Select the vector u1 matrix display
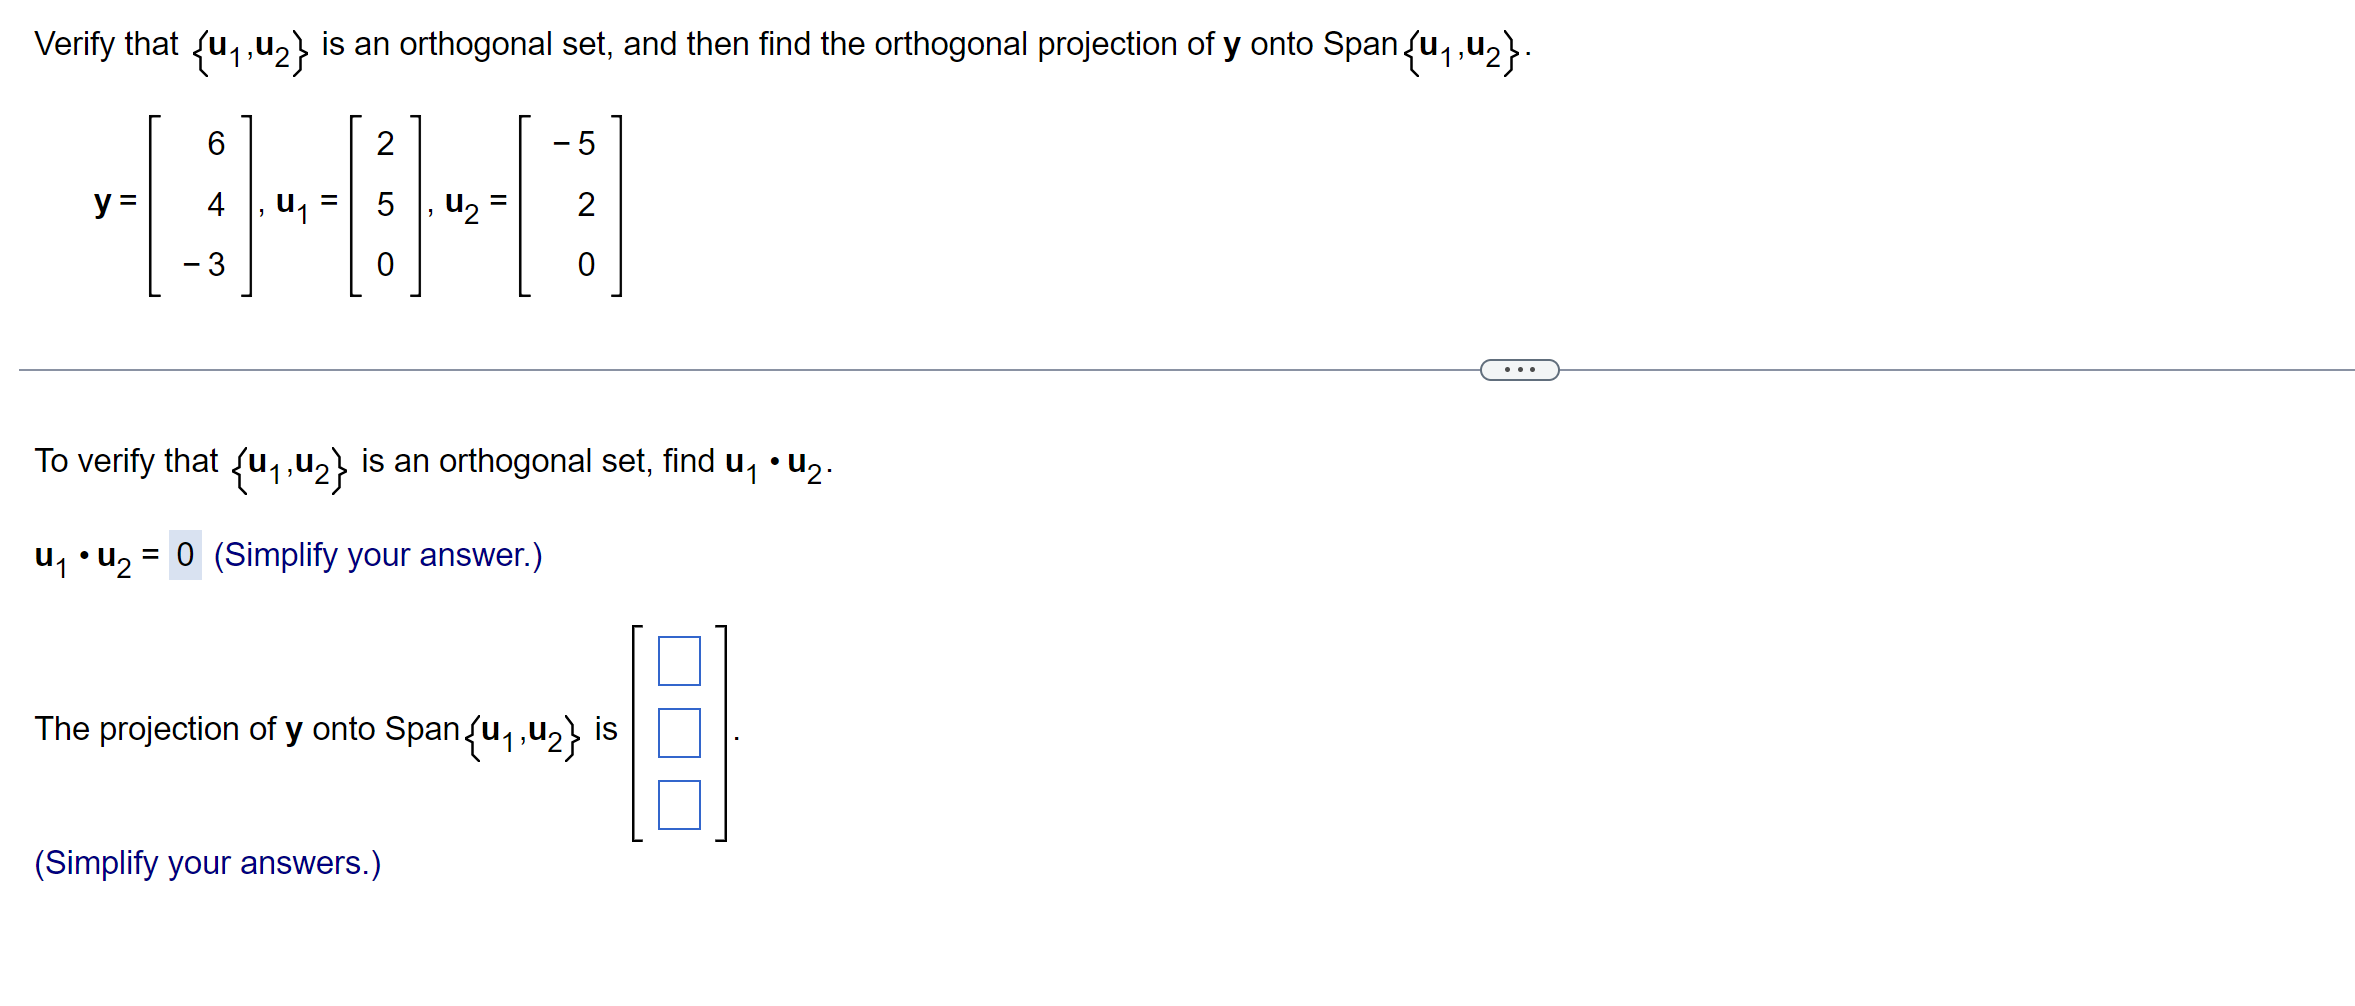Image resolution: width=2355 pixels, height=1006 pixels. [385, 205]
